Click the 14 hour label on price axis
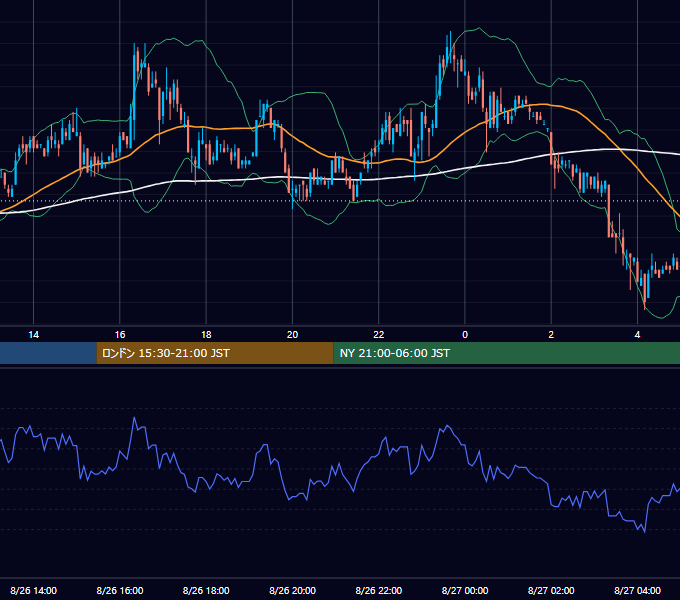 (33, 335)
